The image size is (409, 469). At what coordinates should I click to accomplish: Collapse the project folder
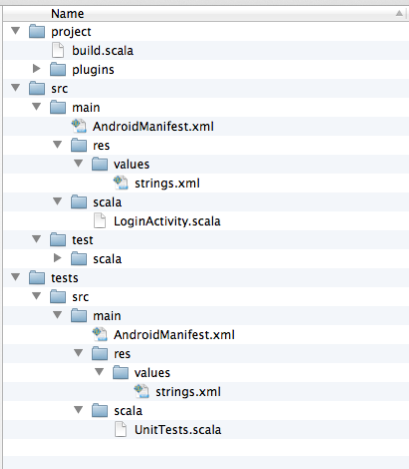tap(15, 31)
